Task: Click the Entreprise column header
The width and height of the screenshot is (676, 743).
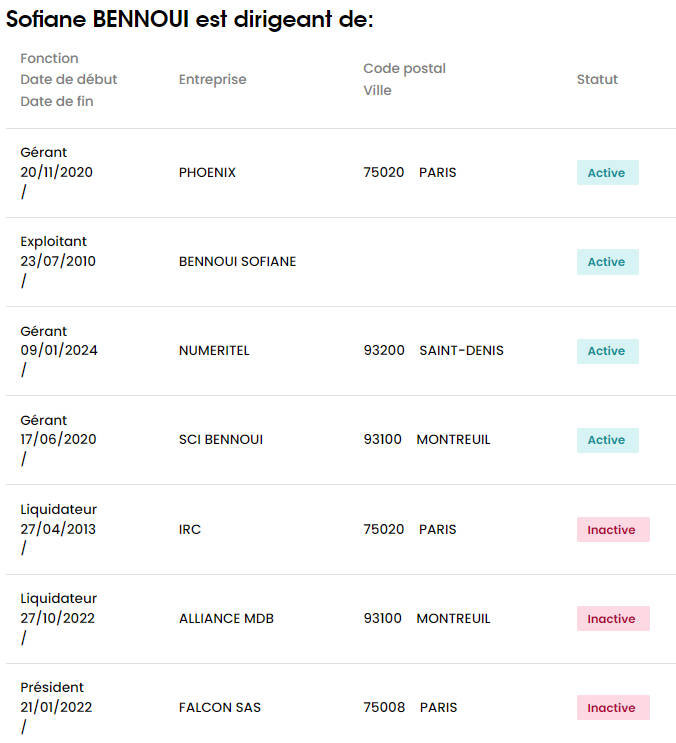Action: point(213,80)
